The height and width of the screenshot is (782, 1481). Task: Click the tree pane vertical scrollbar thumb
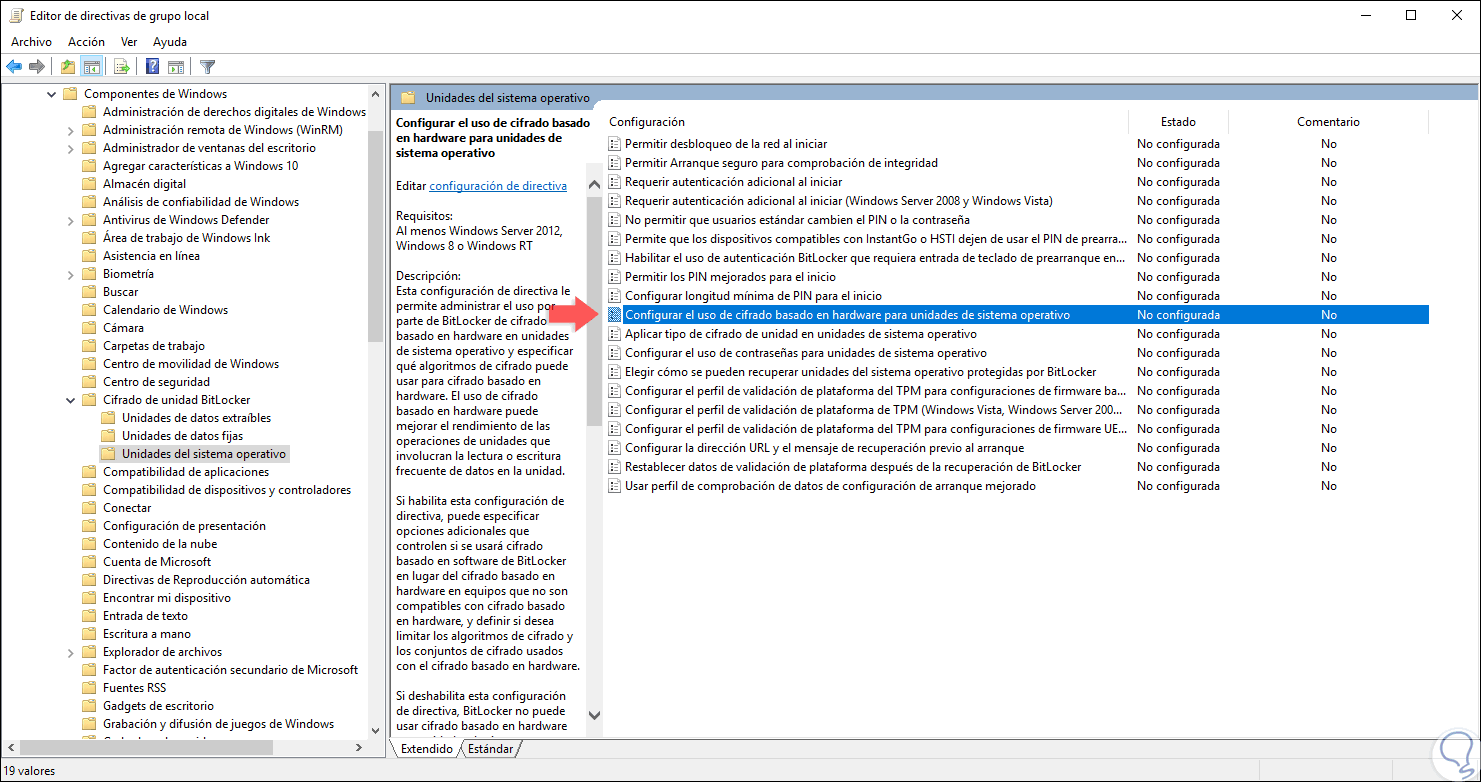tap(376, 235)
